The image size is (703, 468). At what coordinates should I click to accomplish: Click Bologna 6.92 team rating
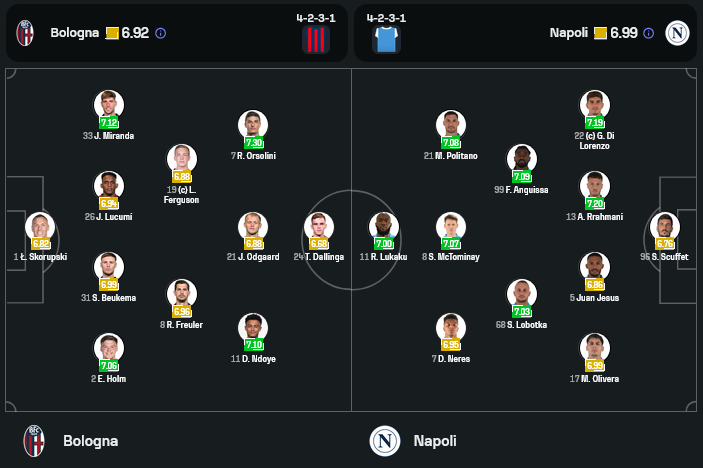135,33
